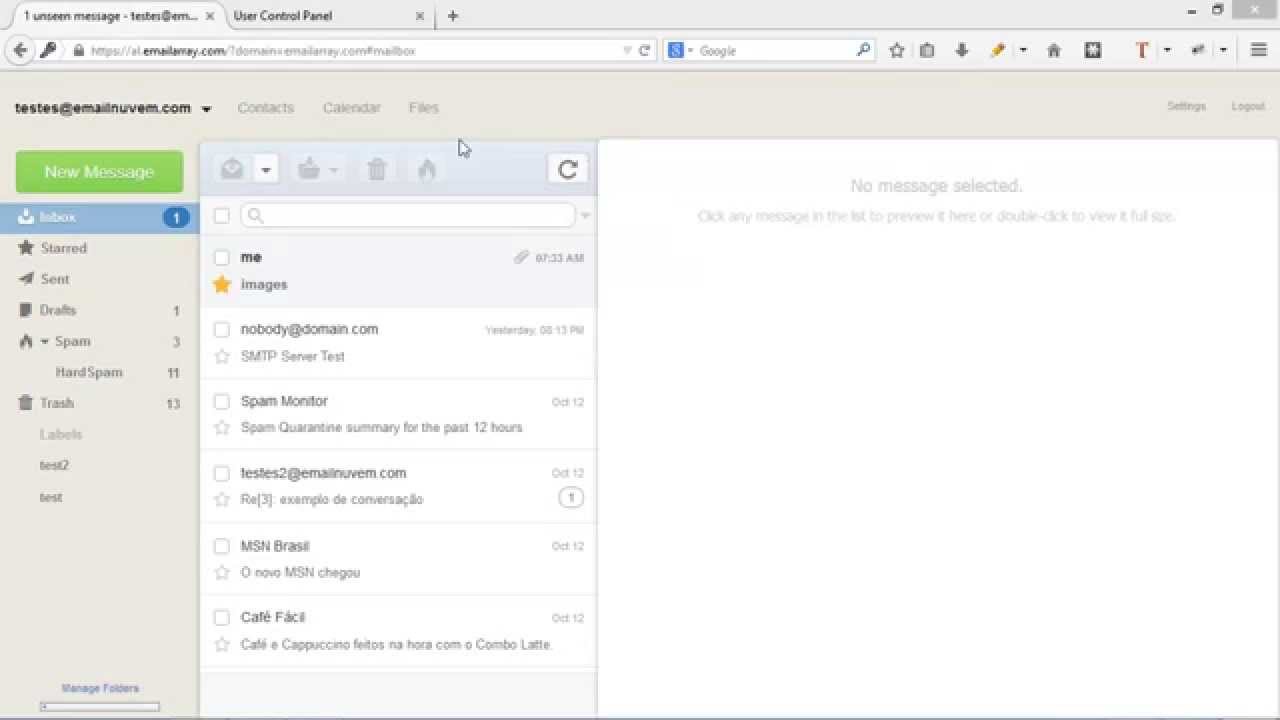1280x720 pixels.
Task: Click the Manage Folders link
Action: pyautogui.click(x=100, y=688)
